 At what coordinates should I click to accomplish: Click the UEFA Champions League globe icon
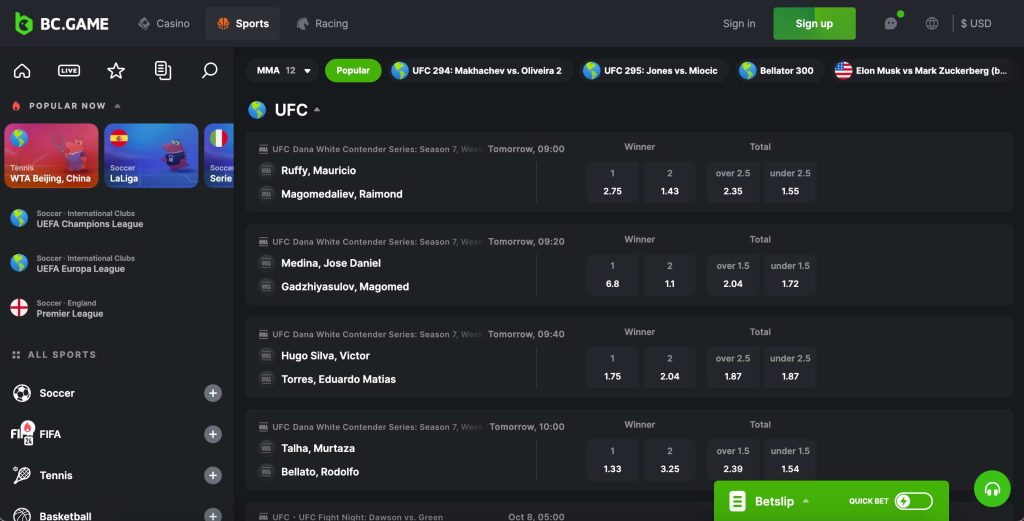pyautogui.click(x=19, y=218)
